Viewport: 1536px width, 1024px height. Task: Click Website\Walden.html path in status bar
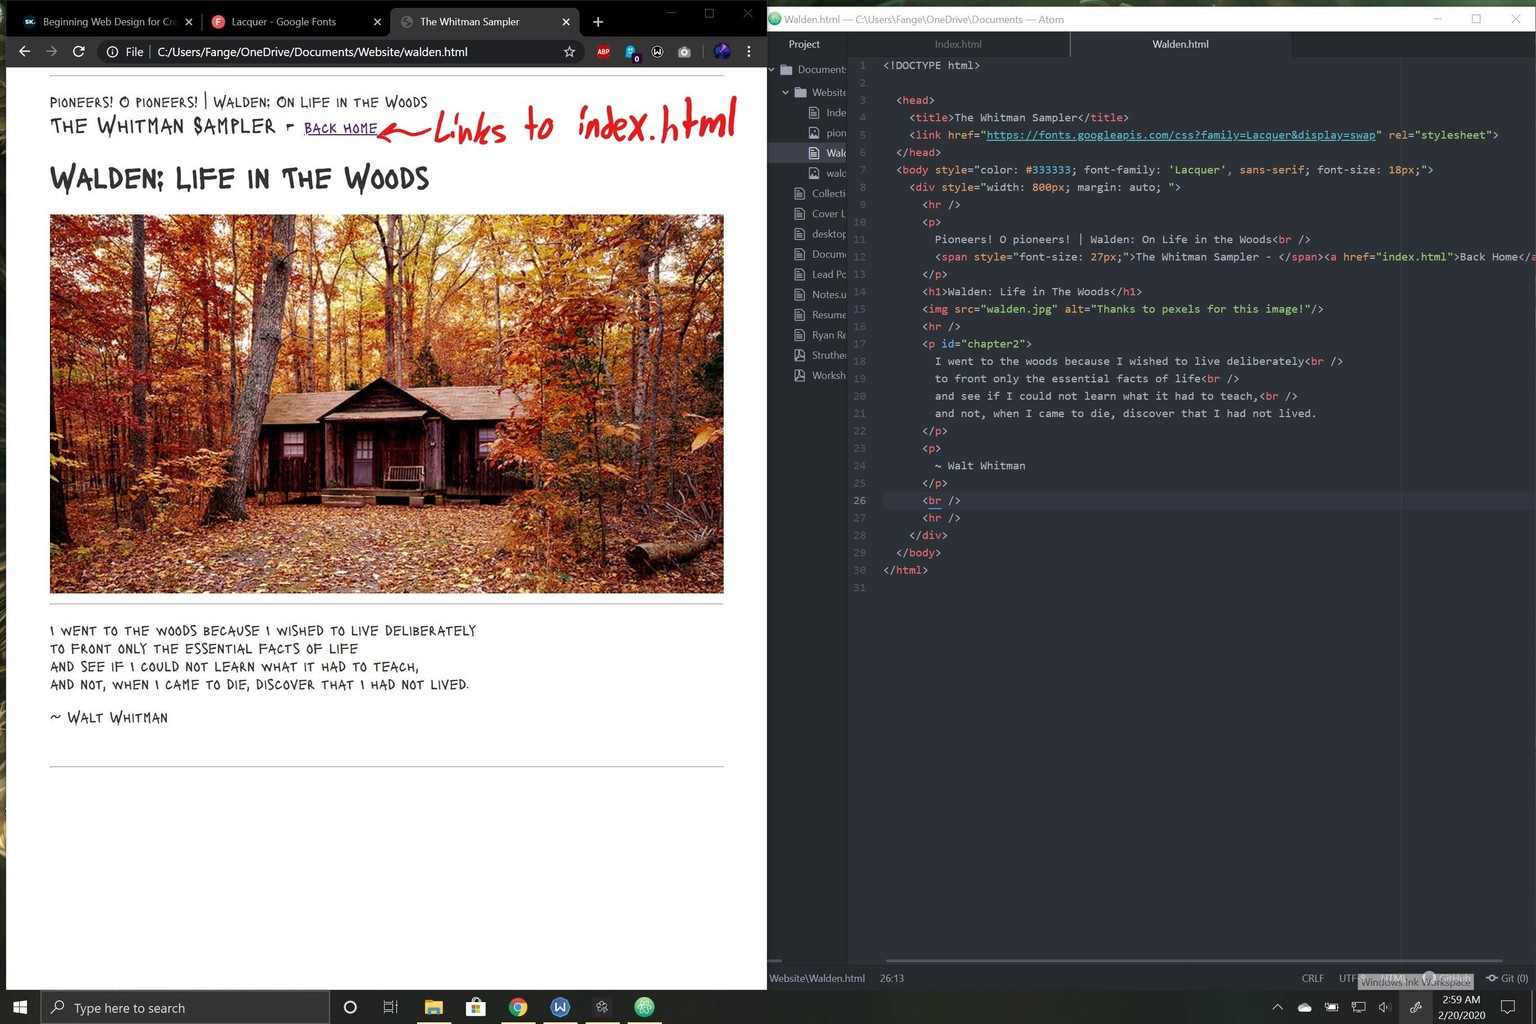click(817, 978)
